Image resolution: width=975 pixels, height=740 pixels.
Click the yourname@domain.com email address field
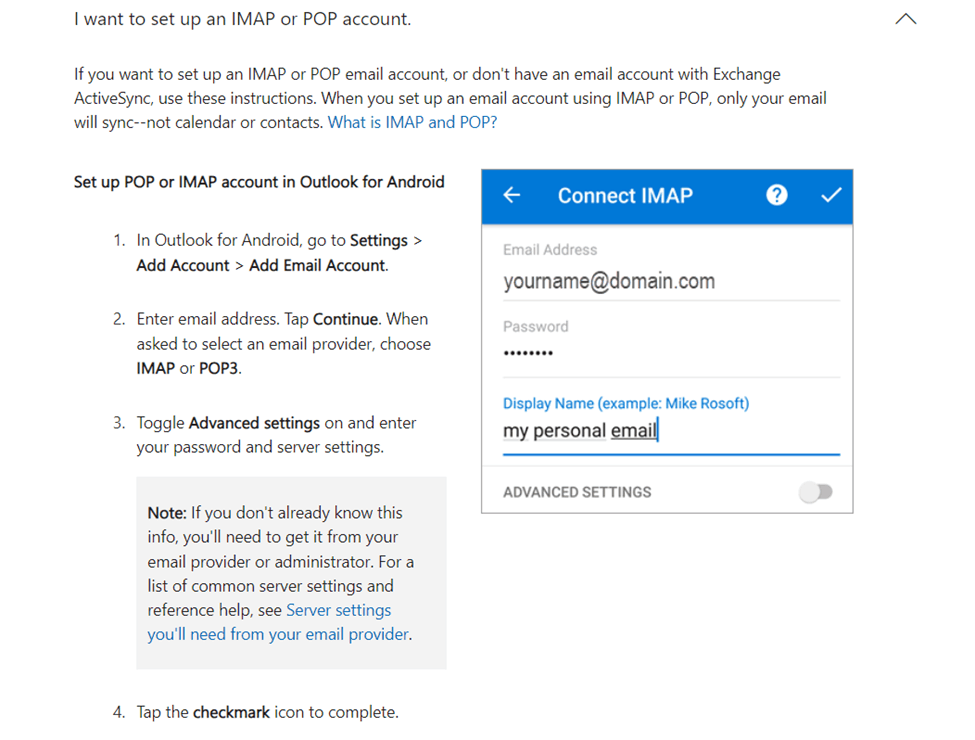click(x=609, y=281)
